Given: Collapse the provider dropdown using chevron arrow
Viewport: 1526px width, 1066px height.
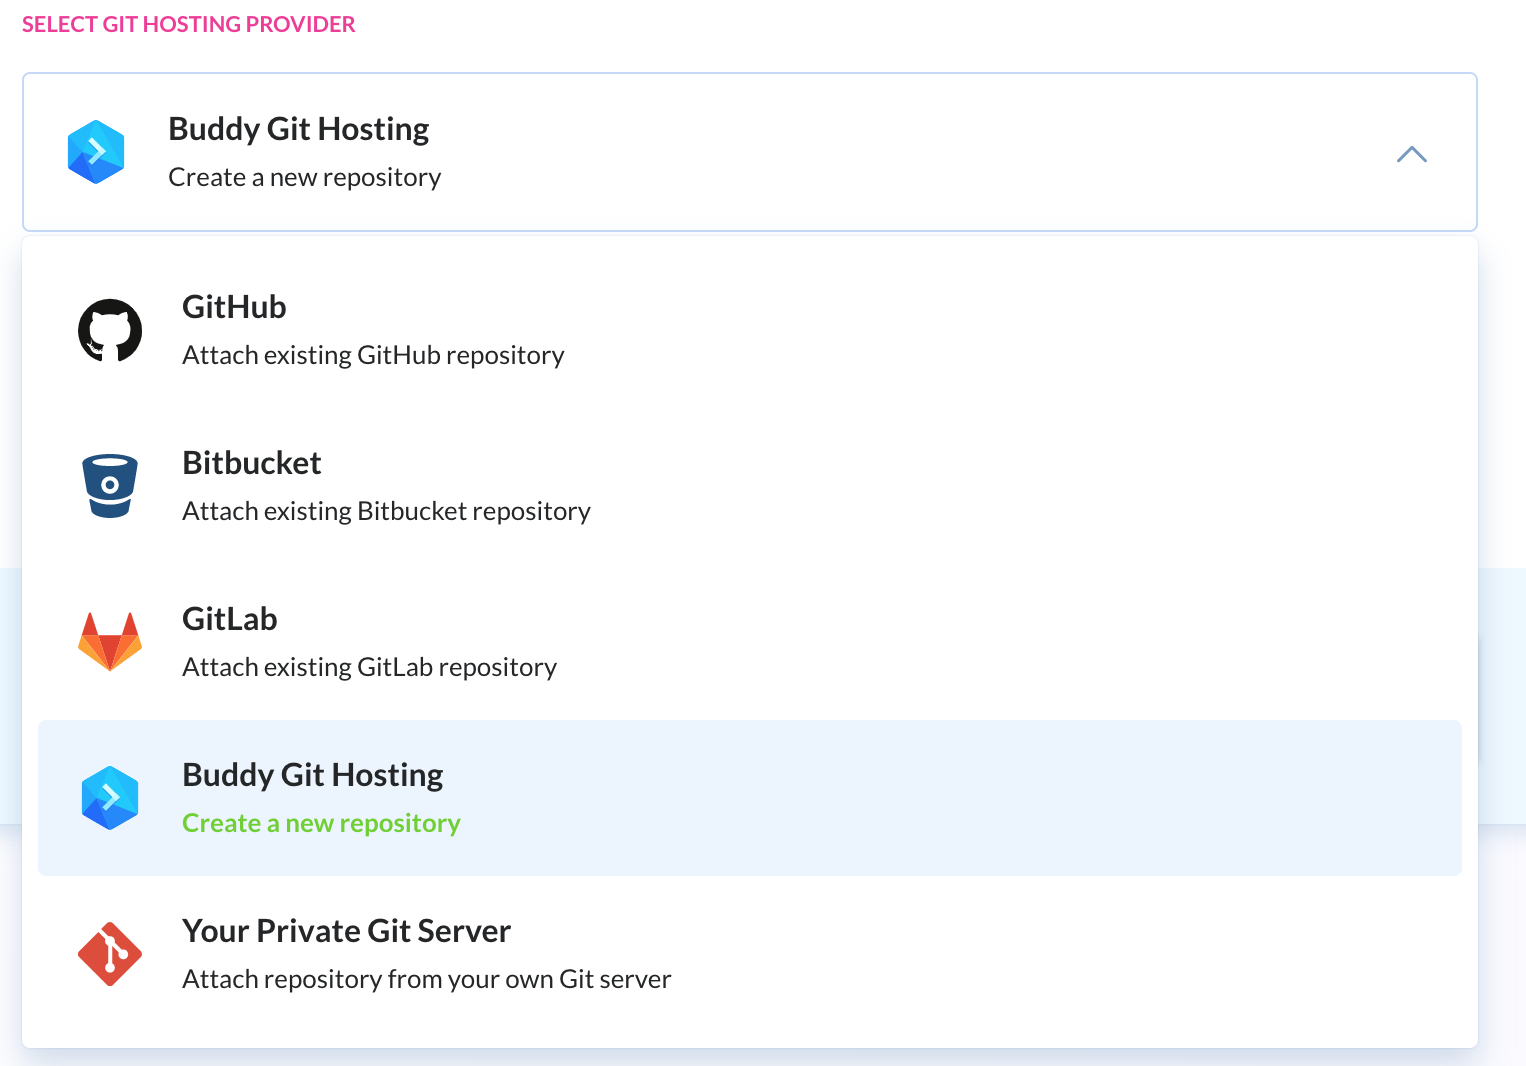Looking at the screenshot, I should 1411,154.
